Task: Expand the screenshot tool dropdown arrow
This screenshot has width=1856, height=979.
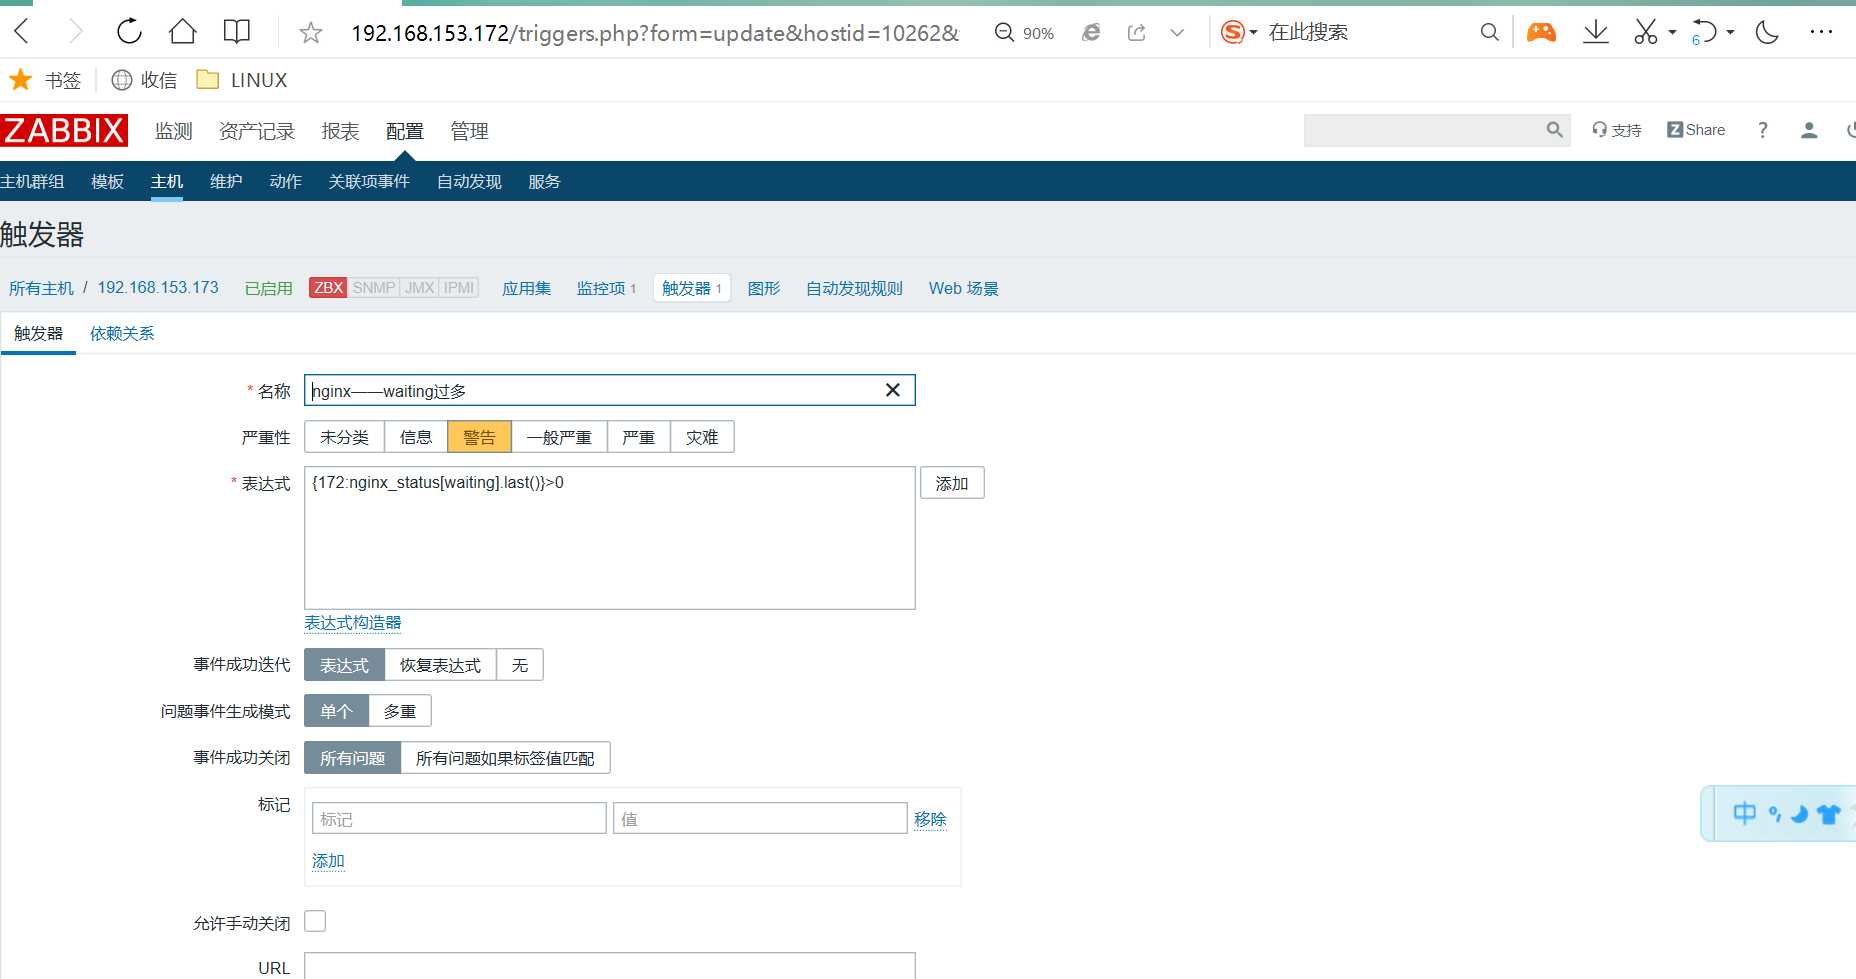Action: tap(1672, 33)
